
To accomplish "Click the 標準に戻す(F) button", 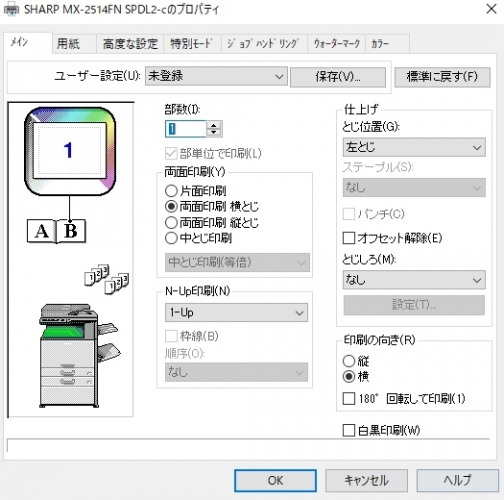I will 442,77.
